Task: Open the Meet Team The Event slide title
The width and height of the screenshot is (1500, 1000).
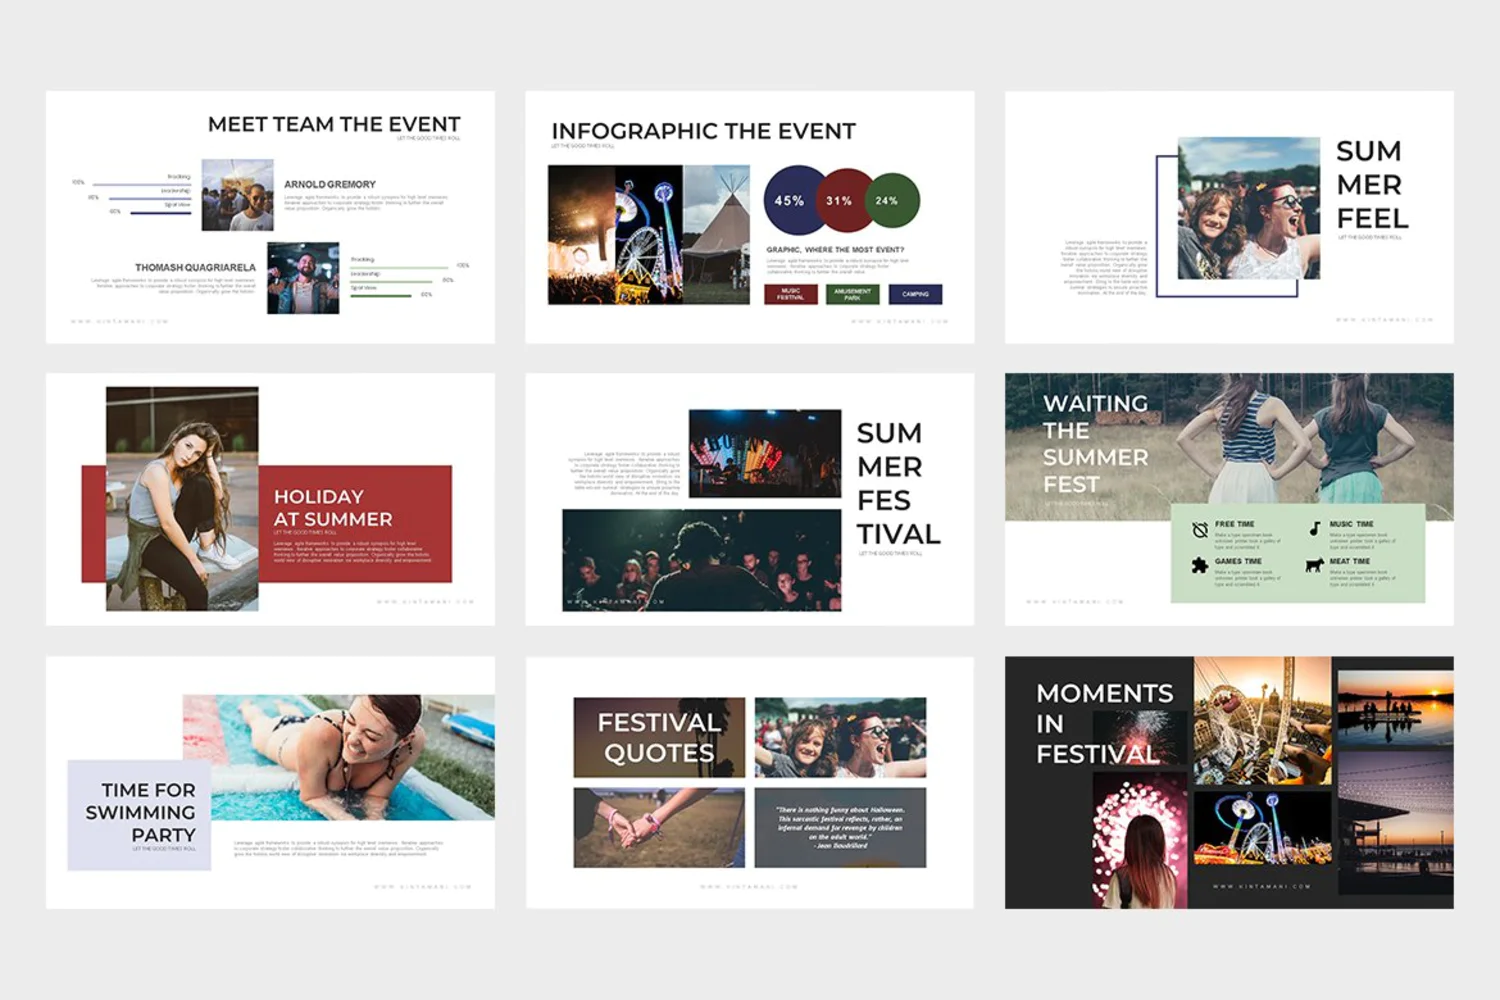Action: pyautogui.click(x=334, y=124)
